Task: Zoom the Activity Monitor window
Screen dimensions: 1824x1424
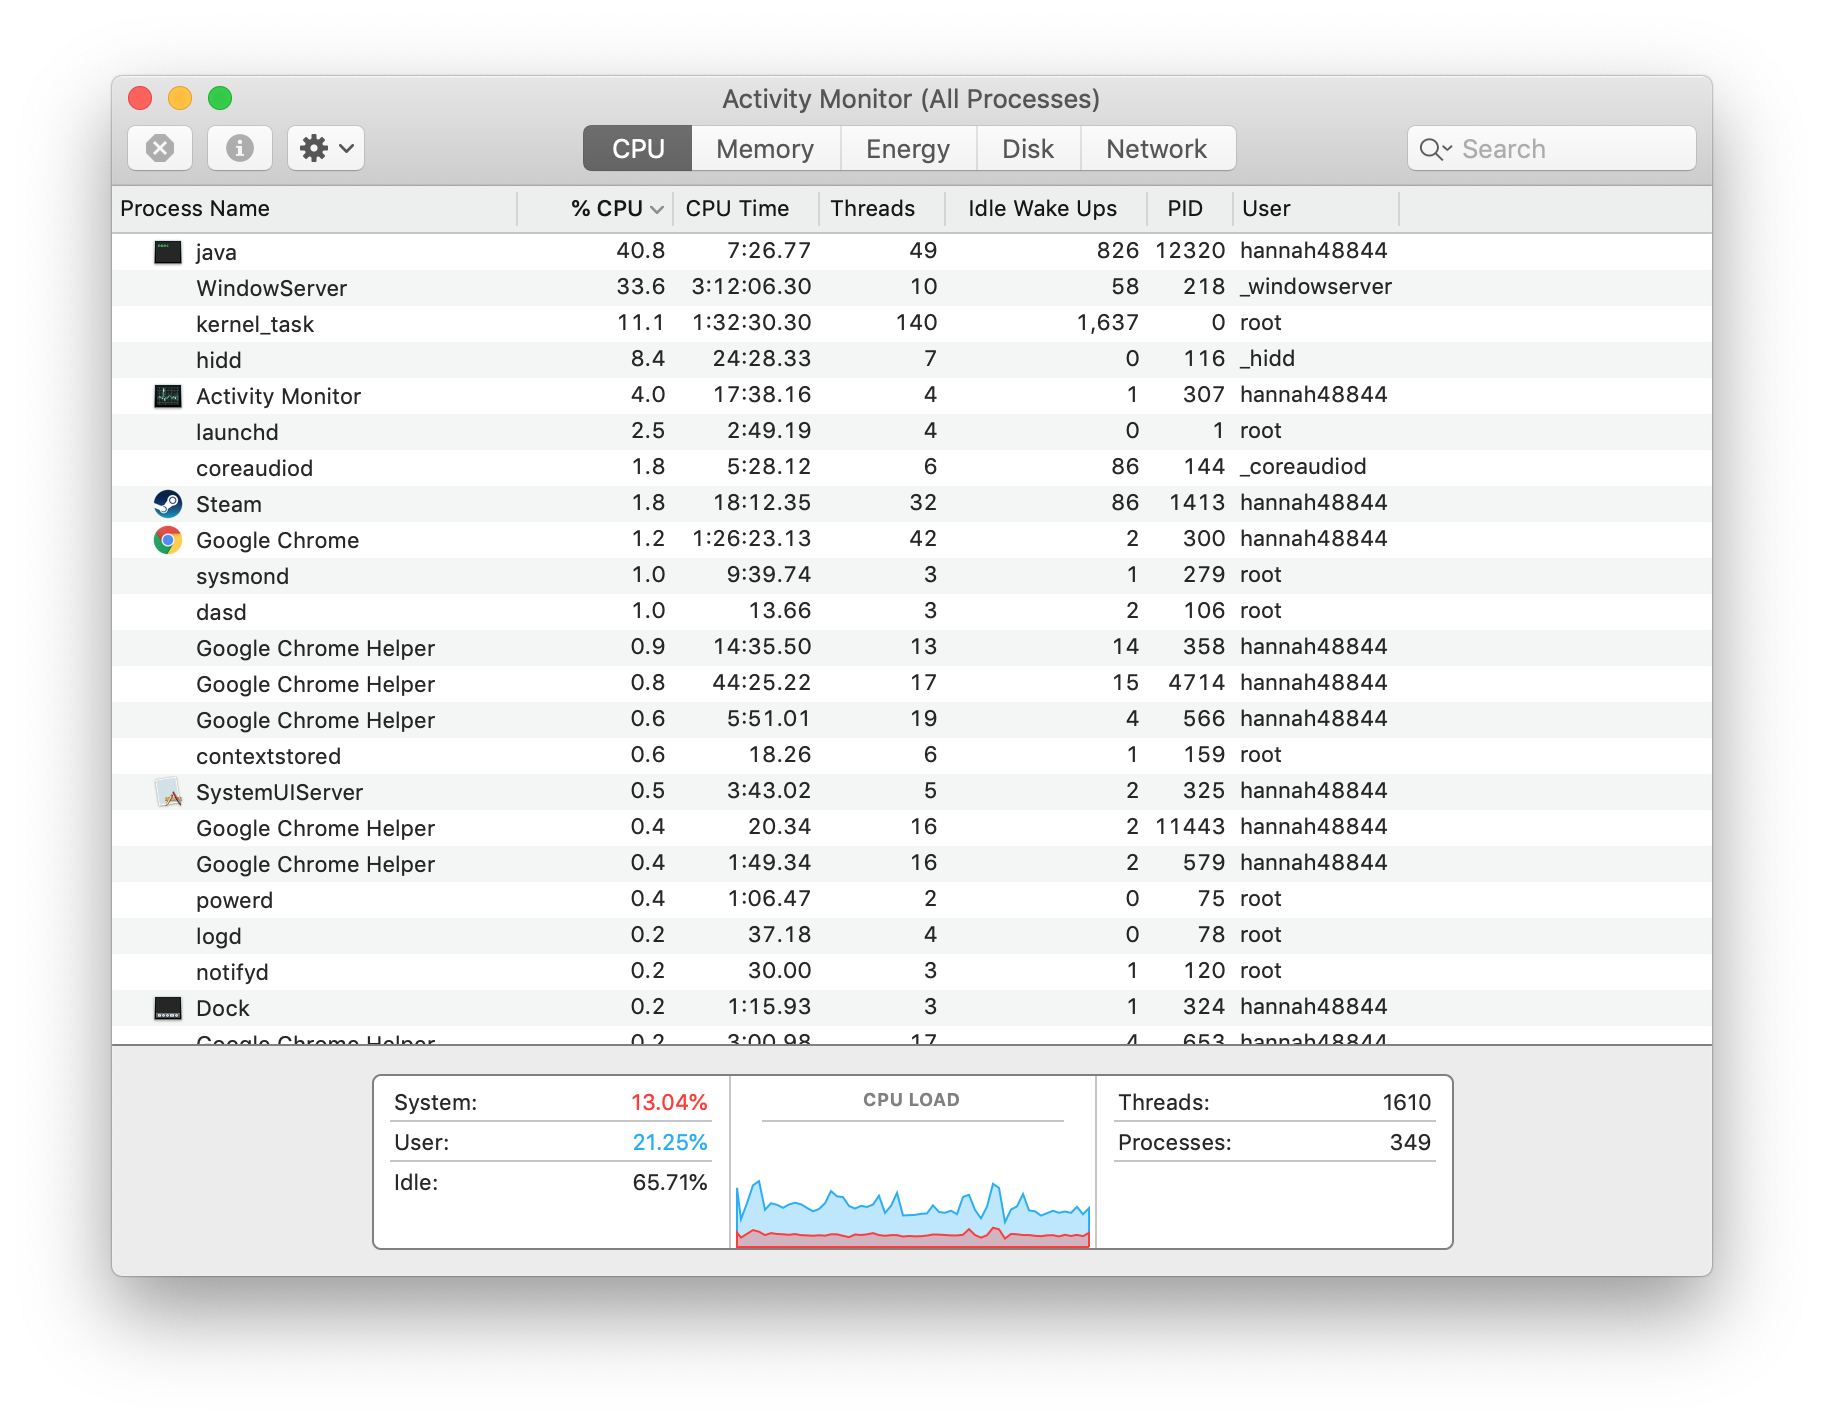Action: [x=220, y=98]
